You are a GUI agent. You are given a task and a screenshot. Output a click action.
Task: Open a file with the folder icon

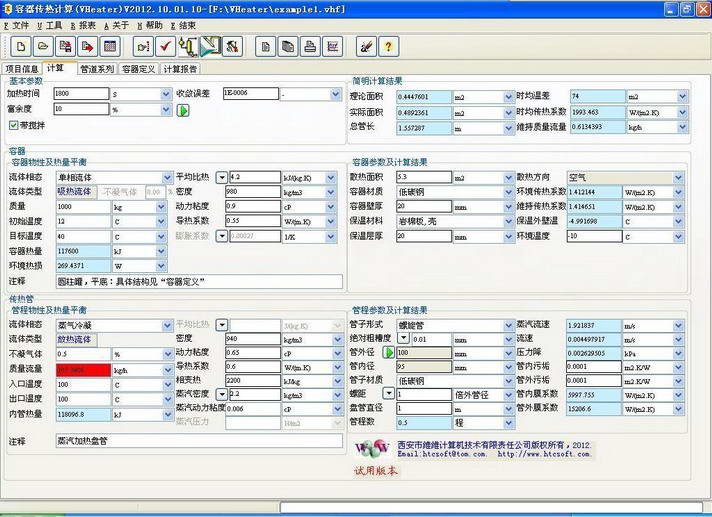(x=43, y=46)
